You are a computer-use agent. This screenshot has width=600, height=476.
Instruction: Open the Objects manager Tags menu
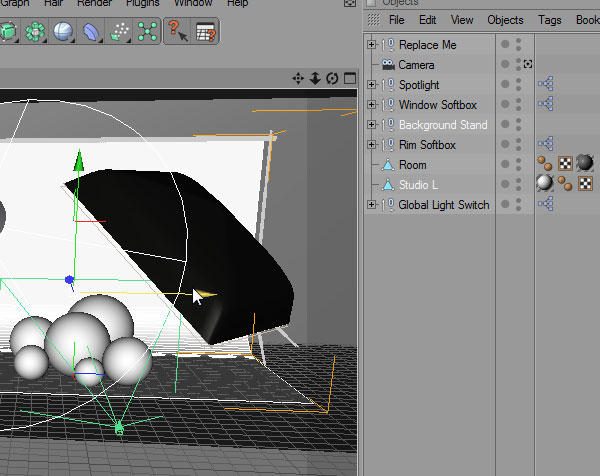[x=549, y=20]
